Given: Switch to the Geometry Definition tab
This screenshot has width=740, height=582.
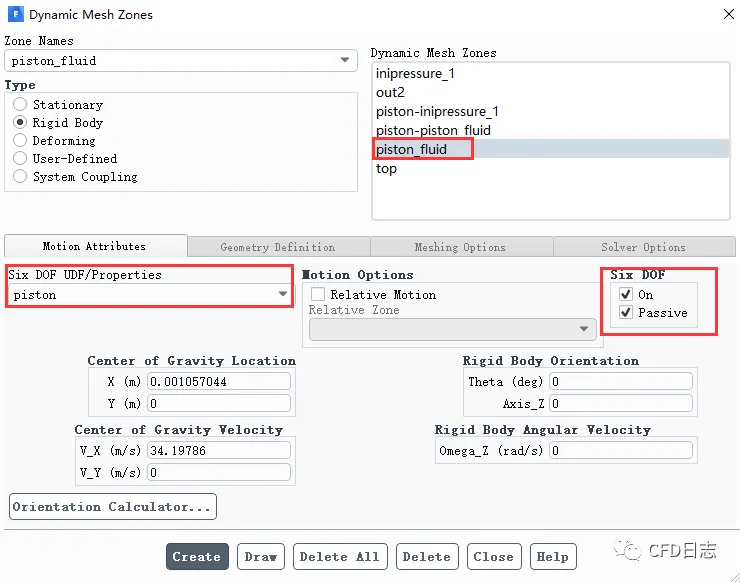Looking at the screenshot, I should 277,247.
